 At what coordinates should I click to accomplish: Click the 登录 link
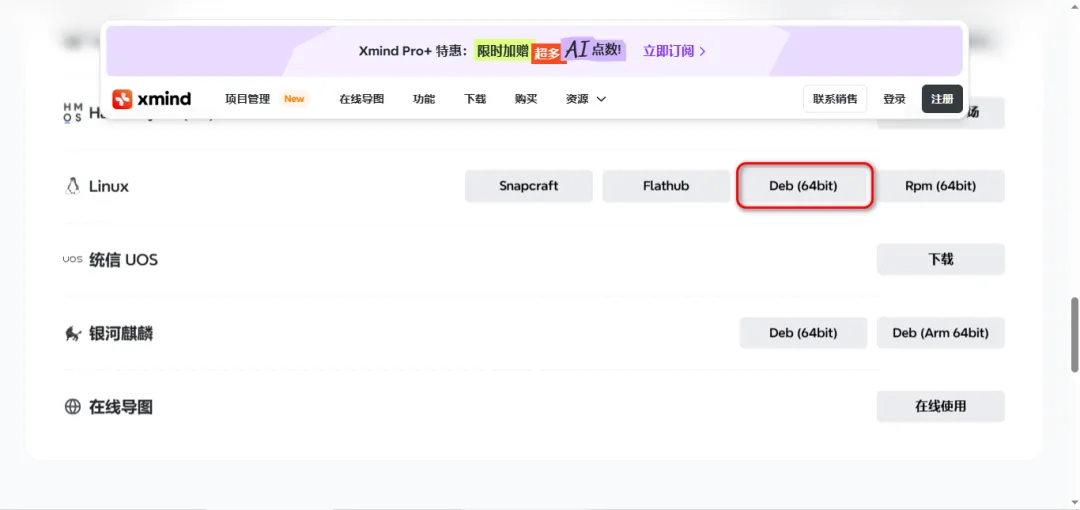894,99
